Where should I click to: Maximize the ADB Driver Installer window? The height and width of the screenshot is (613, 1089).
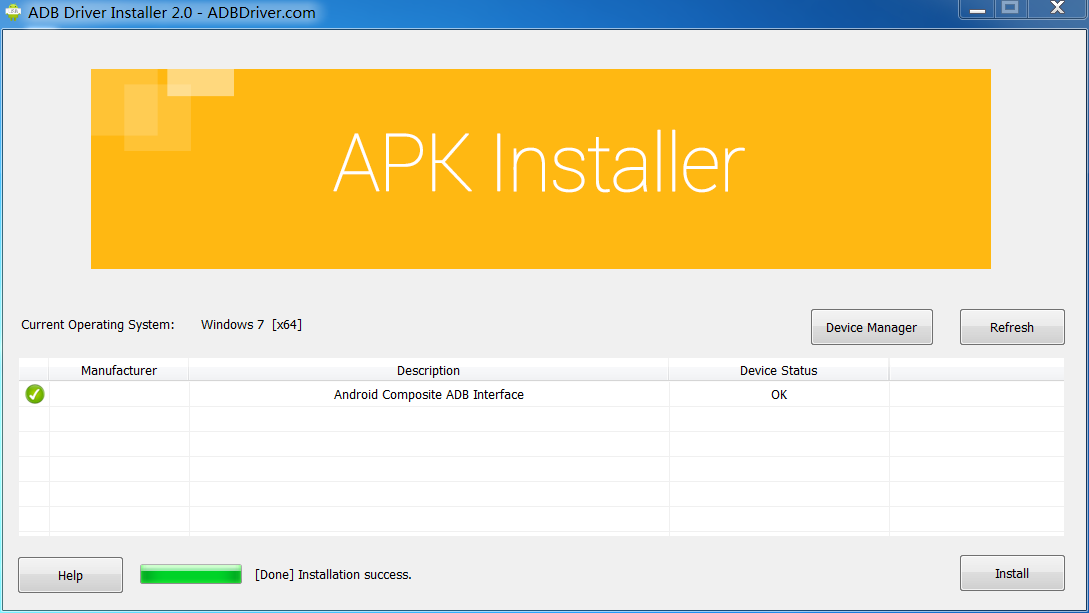[1010, 9]
